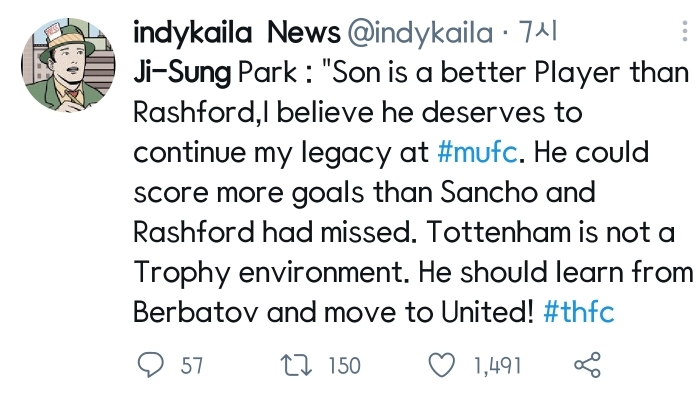Visit the @indykaila handle link
697x396 pixels.
[x=420, y=33]
